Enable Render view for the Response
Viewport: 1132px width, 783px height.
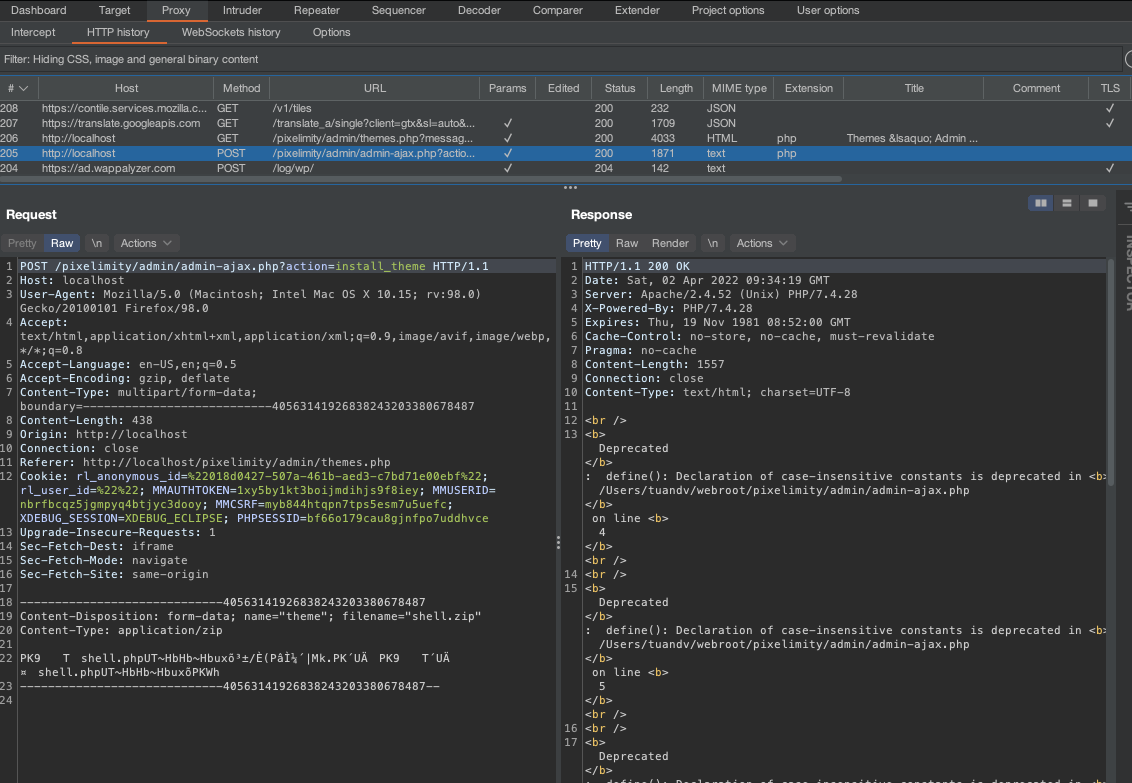(x=670, y=243)
